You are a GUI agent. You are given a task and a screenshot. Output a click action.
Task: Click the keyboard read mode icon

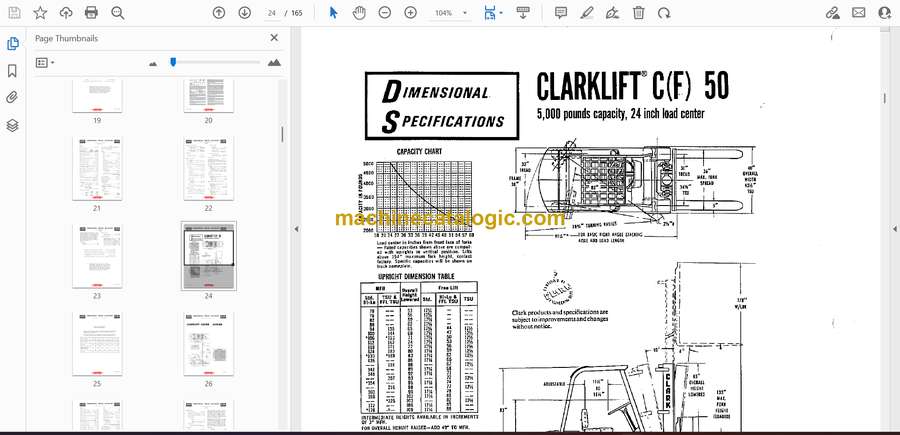[x=523, y=13]
